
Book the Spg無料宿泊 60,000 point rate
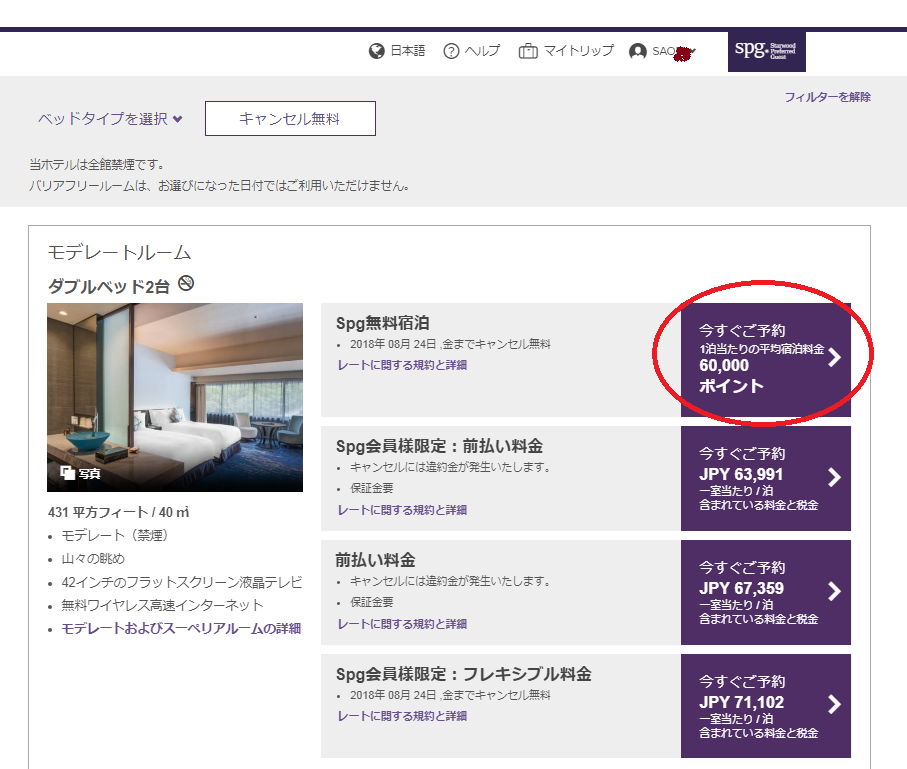click(766, 360)
